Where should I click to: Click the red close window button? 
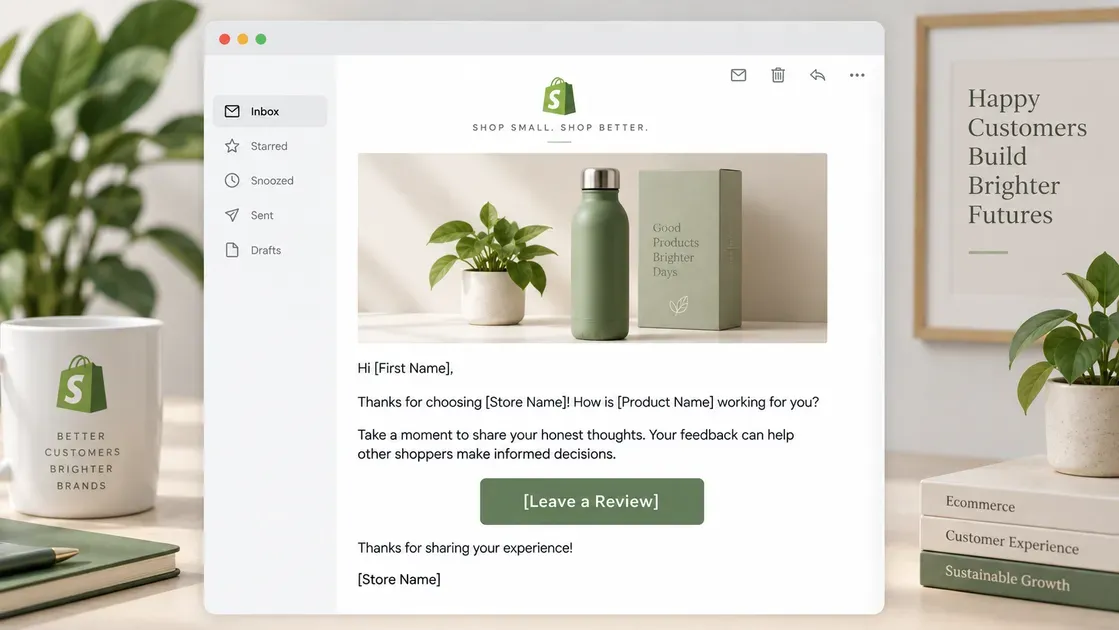pos(225,39)
